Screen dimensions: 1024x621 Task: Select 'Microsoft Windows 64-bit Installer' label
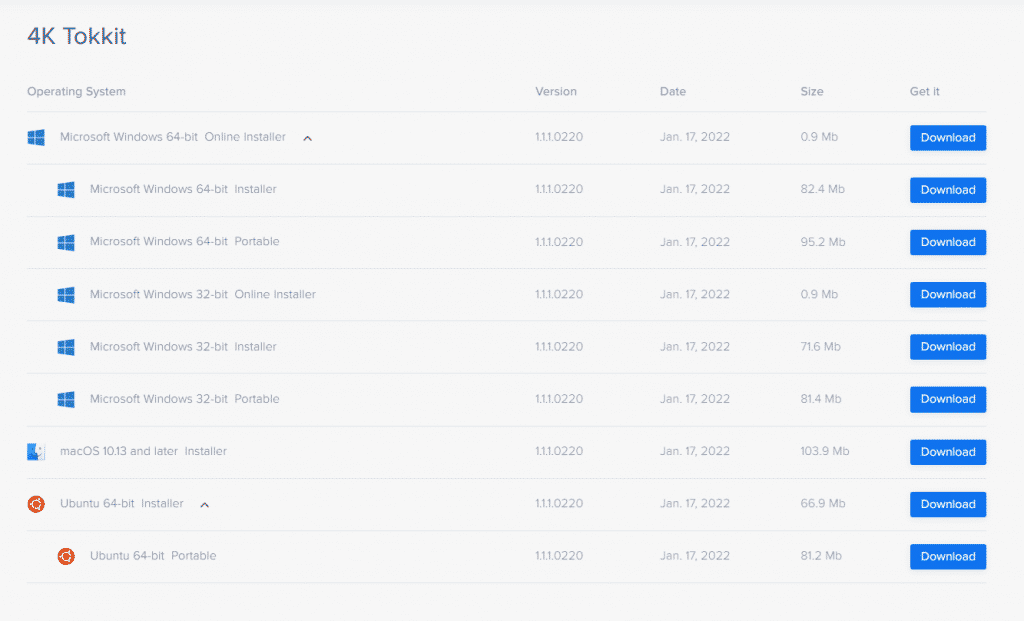(x=183, y=189)
